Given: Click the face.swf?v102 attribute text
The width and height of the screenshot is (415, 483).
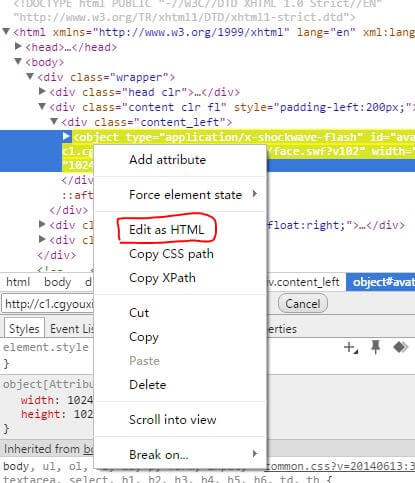Looking at the screenshot, I should [317, 151].
